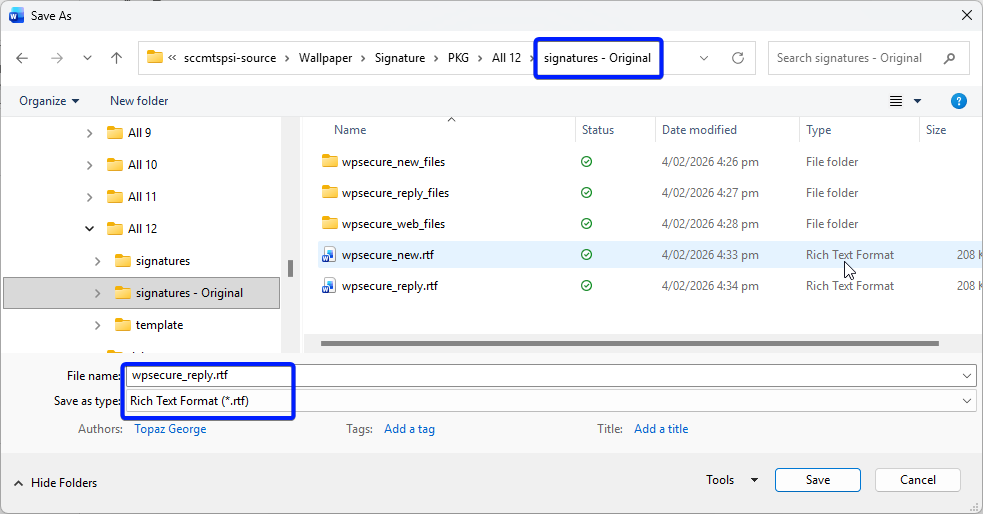
Task: Open the Save as type dropdown
Action: click(x=966, y=400)
